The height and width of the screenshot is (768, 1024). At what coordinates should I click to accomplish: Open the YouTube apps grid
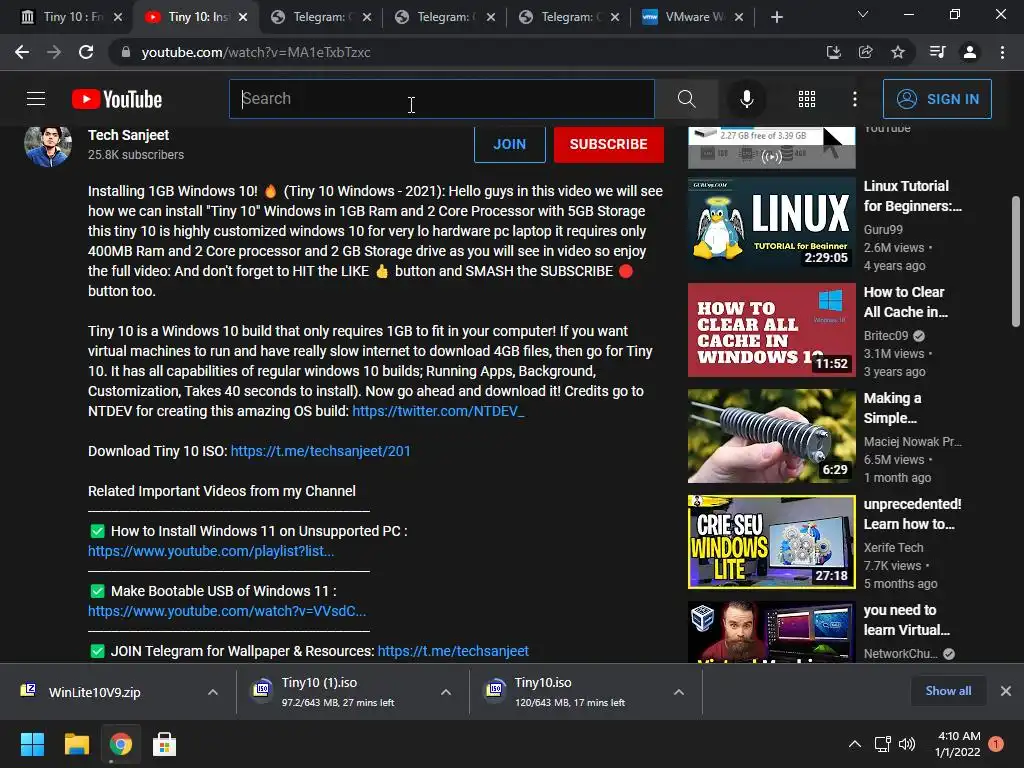[807, 99]
